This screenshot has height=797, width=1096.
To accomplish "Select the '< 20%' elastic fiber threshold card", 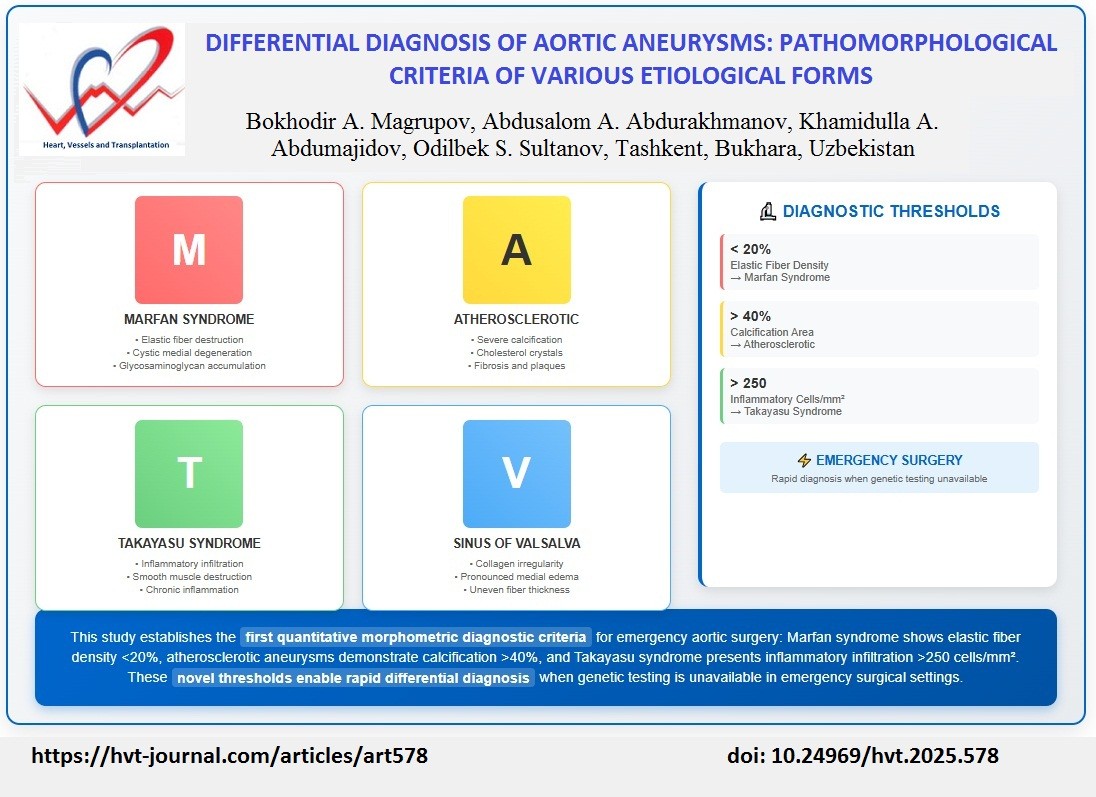I will [879, 262].
